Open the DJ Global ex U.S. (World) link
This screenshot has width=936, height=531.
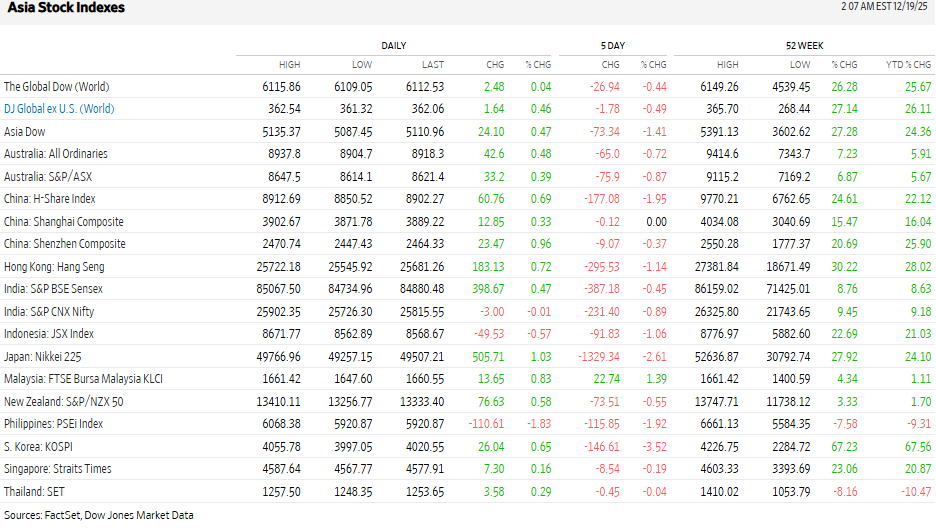click(59, 109)
